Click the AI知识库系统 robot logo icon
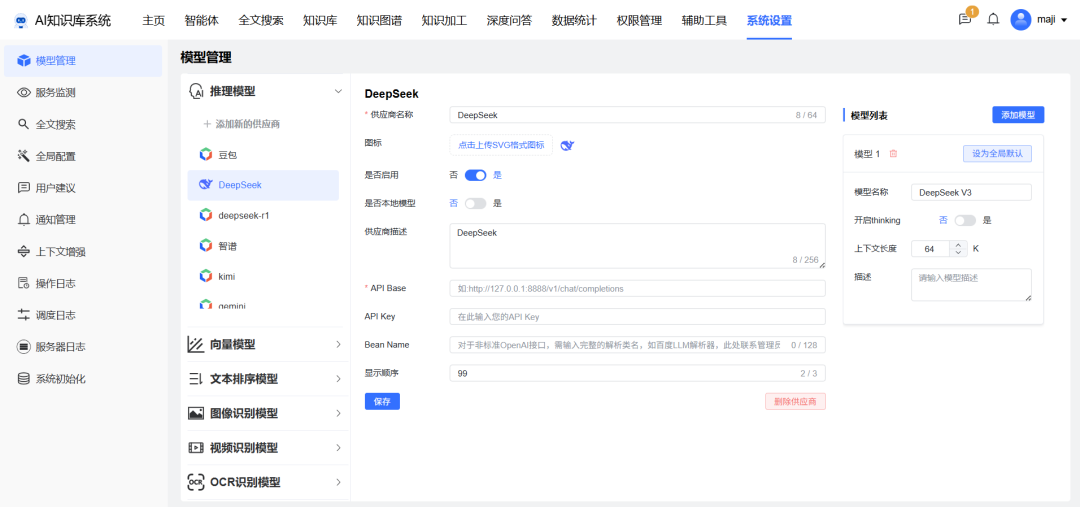Viewport: 1080px width, 507px height. point(21,20)
